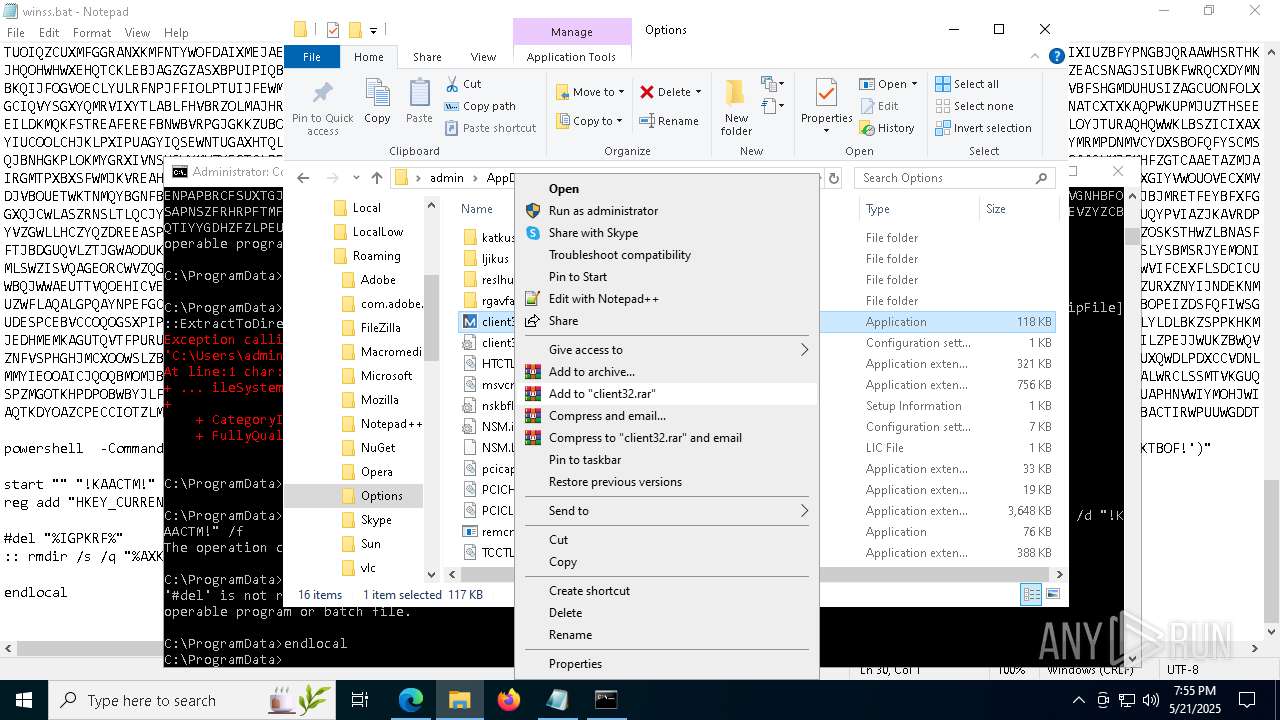Click the Windows Start button
This screenshot has width=1280, height=720.
(24, 700)
